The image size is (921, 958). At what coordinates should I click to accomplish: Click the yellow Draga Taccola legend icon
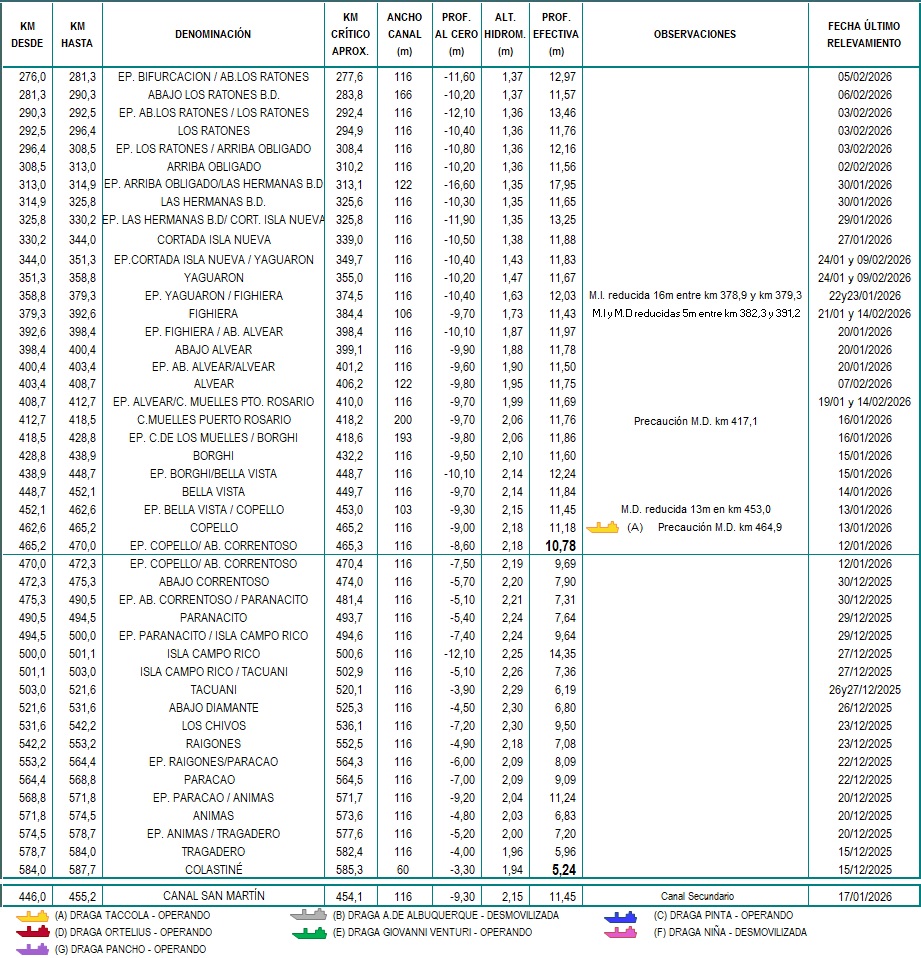click(x=33, y=915)
